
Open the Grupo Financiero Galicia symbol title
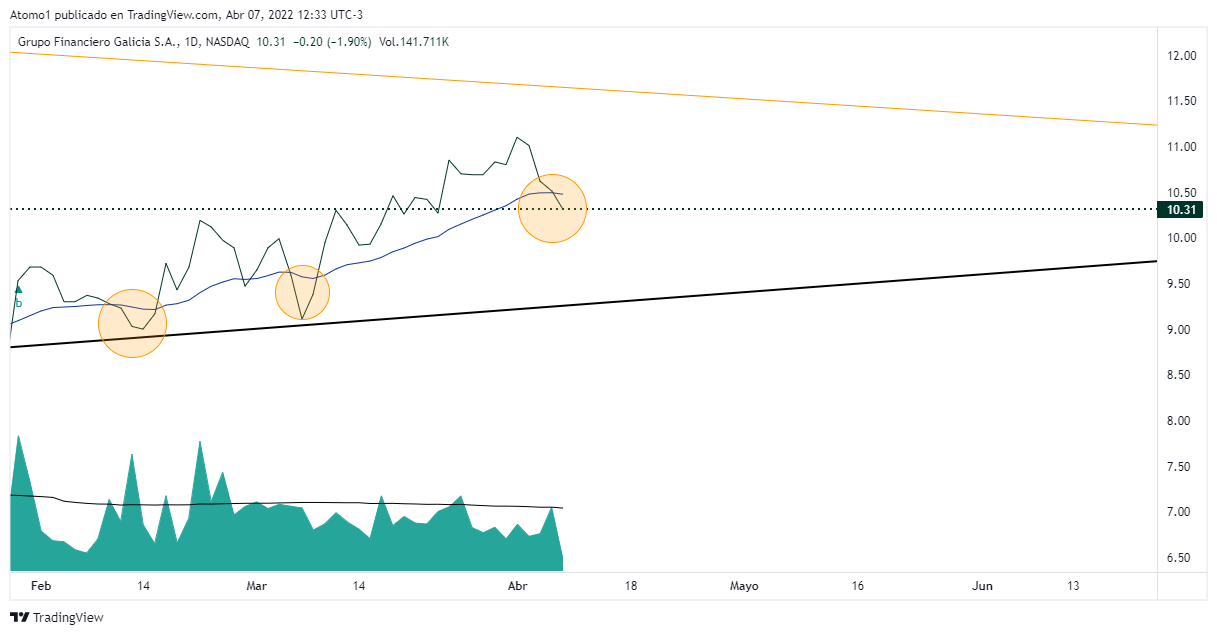[100, 42]
